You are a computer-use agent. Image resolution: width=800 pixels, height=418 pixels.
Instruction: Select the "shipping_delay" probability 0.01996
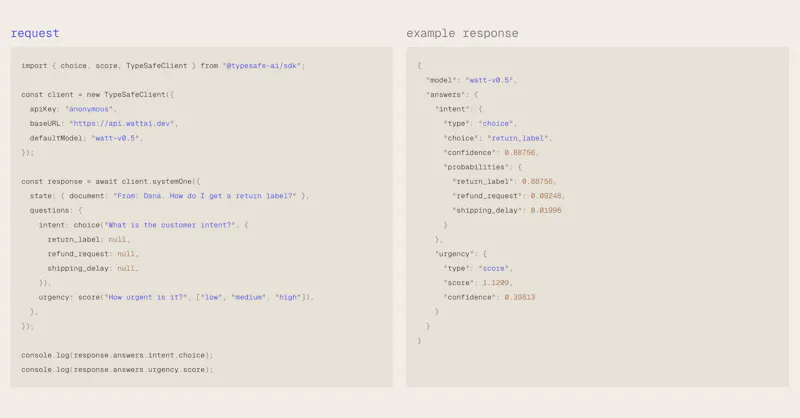[546, 210]
